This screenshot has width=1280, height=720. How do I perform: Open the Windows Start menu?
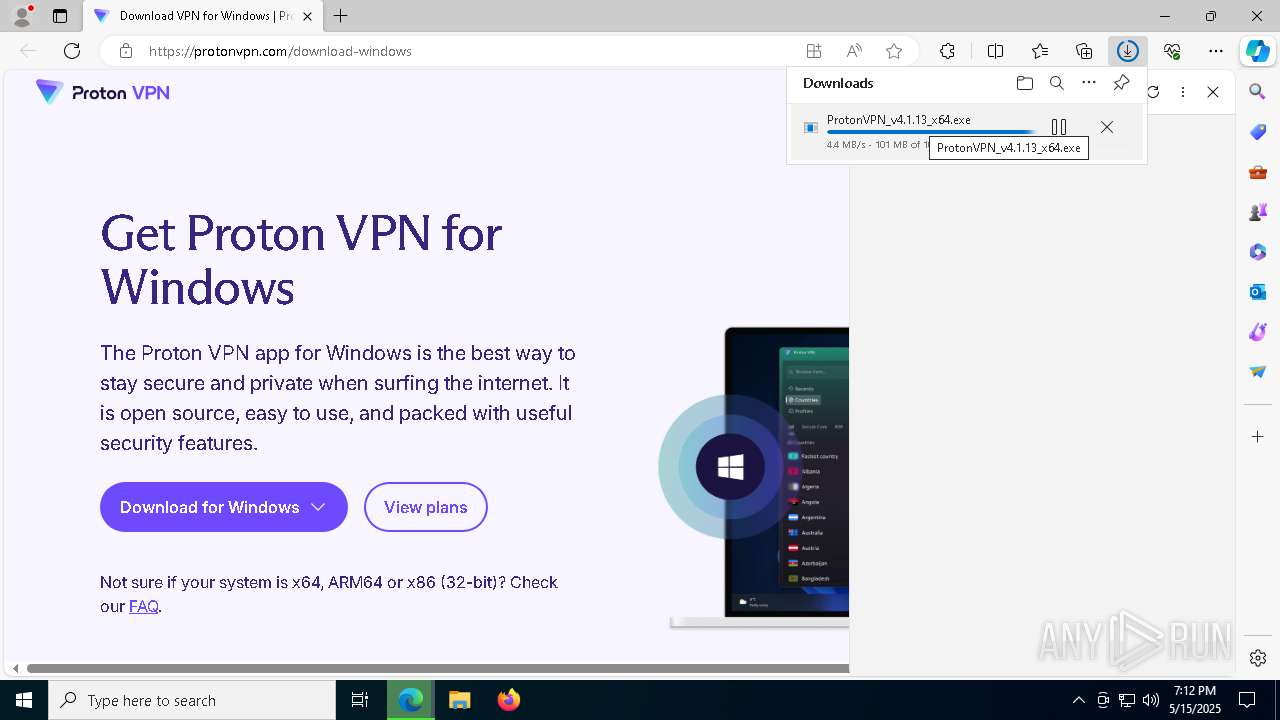24,700
